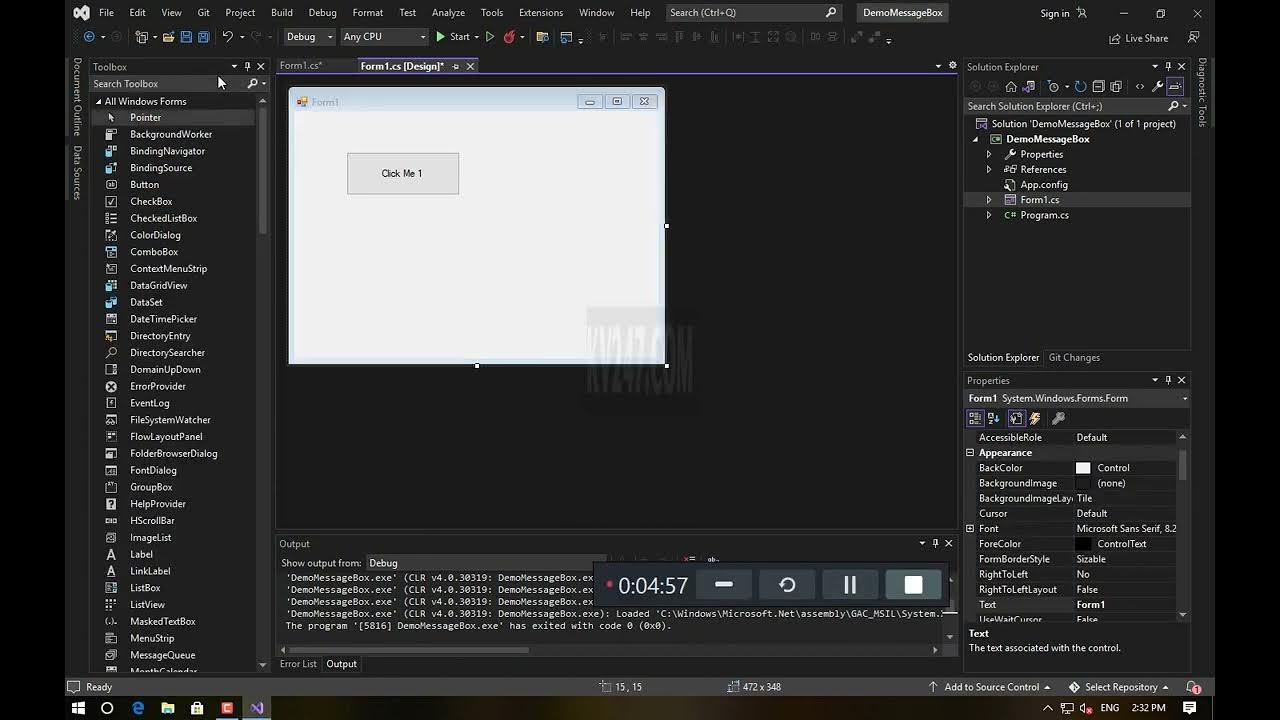
Task: Open the Debug configuration dropdown
Action: (309, 37)
